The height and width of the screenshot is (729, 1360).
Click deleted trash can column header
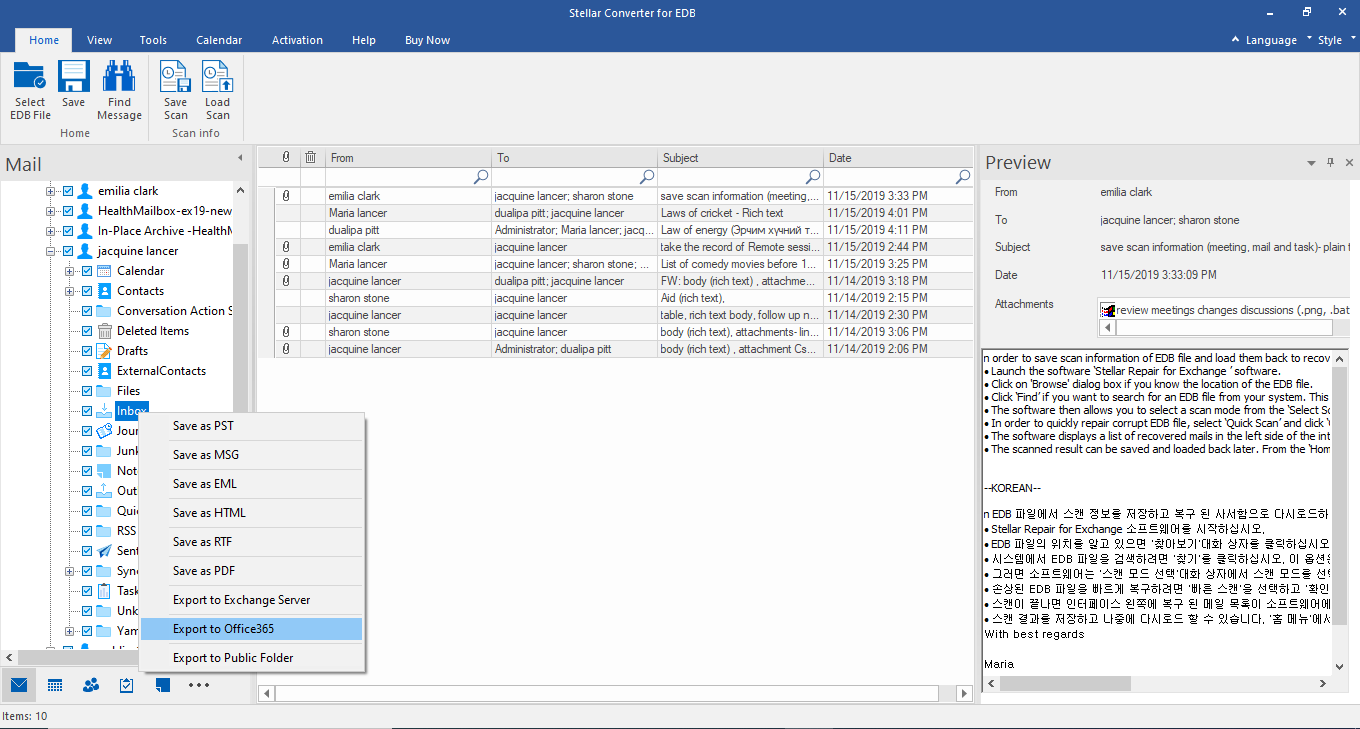click(311, 157)
